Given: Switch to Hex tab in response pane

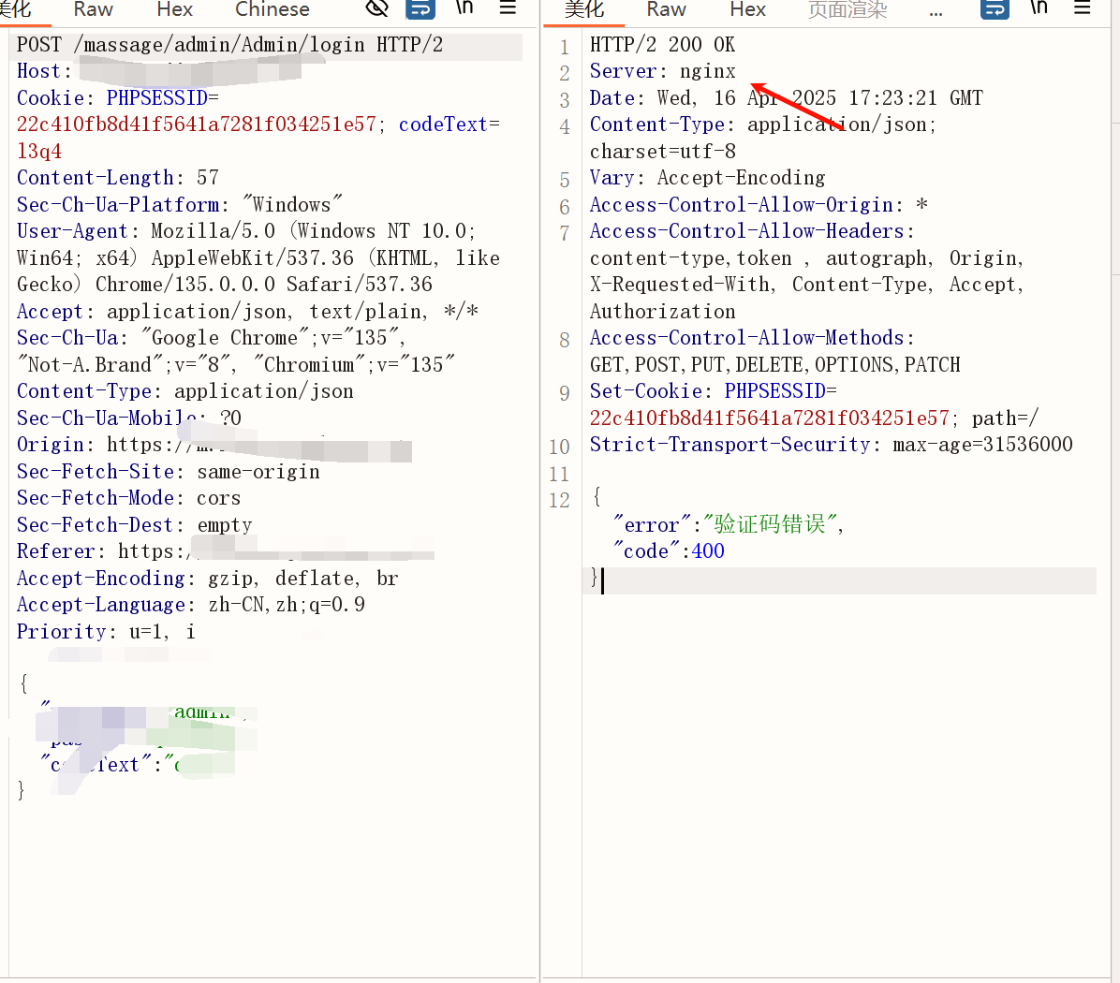Looking at the screenshot, I should pos(747,9).
